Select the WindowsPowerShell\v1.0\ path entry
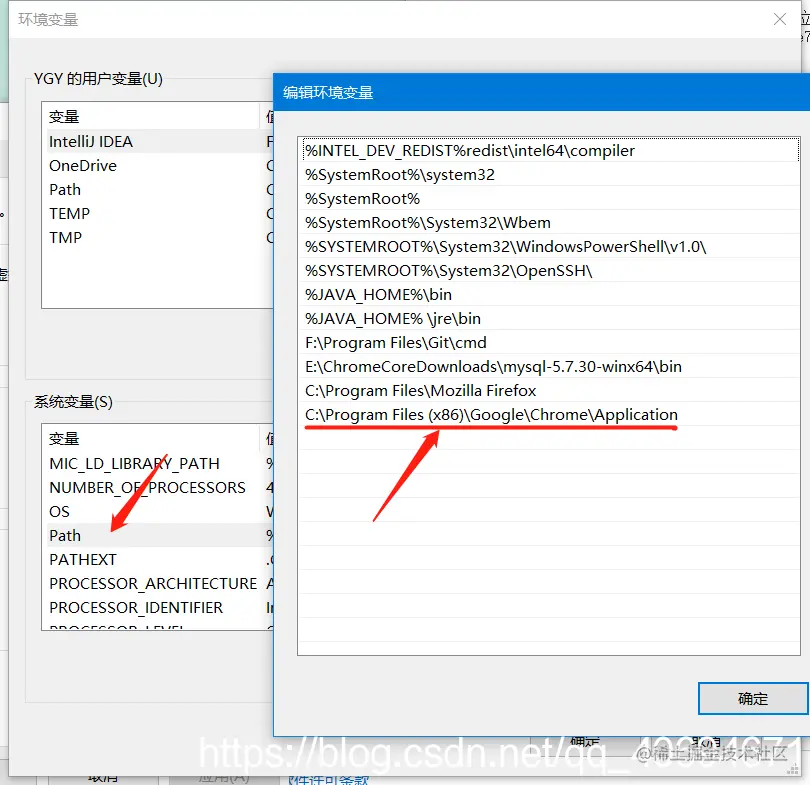The image size is (810, 785). [549, 246]
